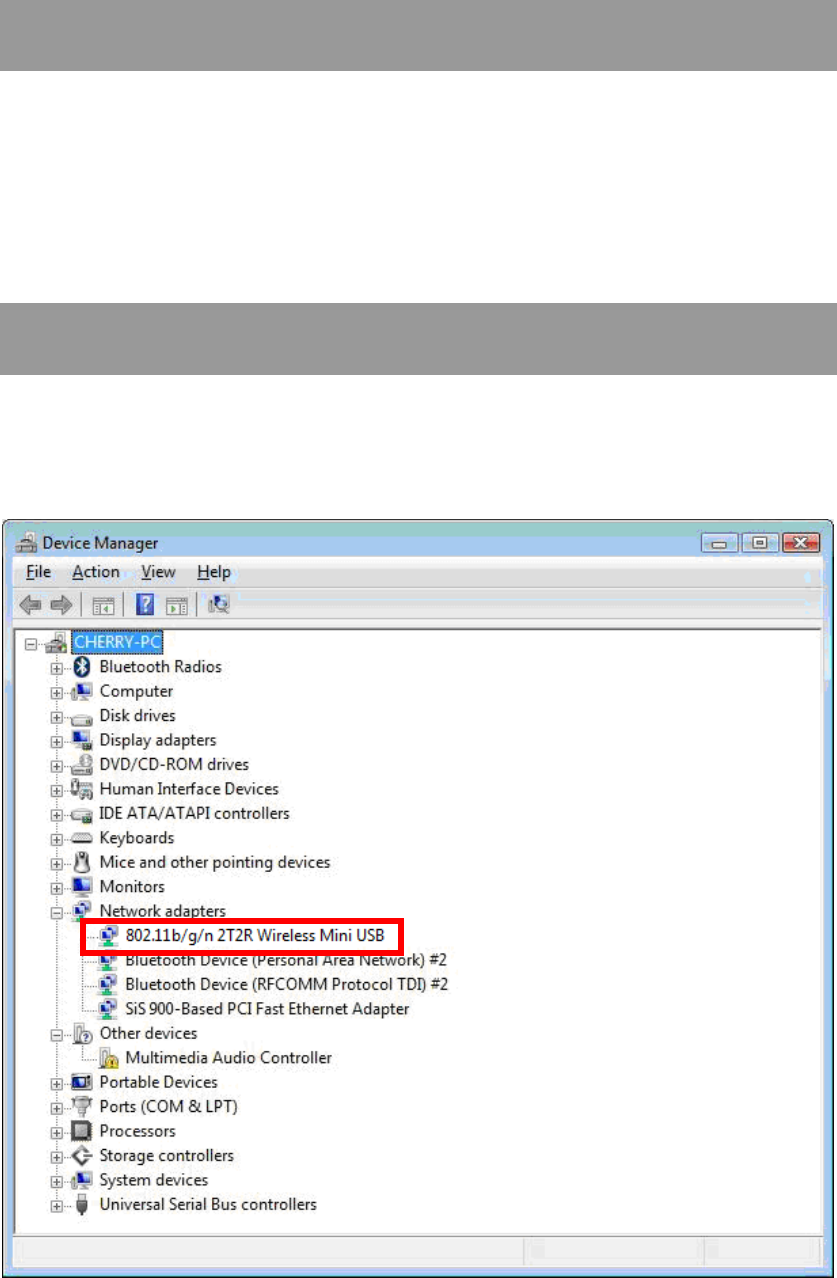Expand the Monitors node
Screen dimensions: 837x1278
click(56, 888)
